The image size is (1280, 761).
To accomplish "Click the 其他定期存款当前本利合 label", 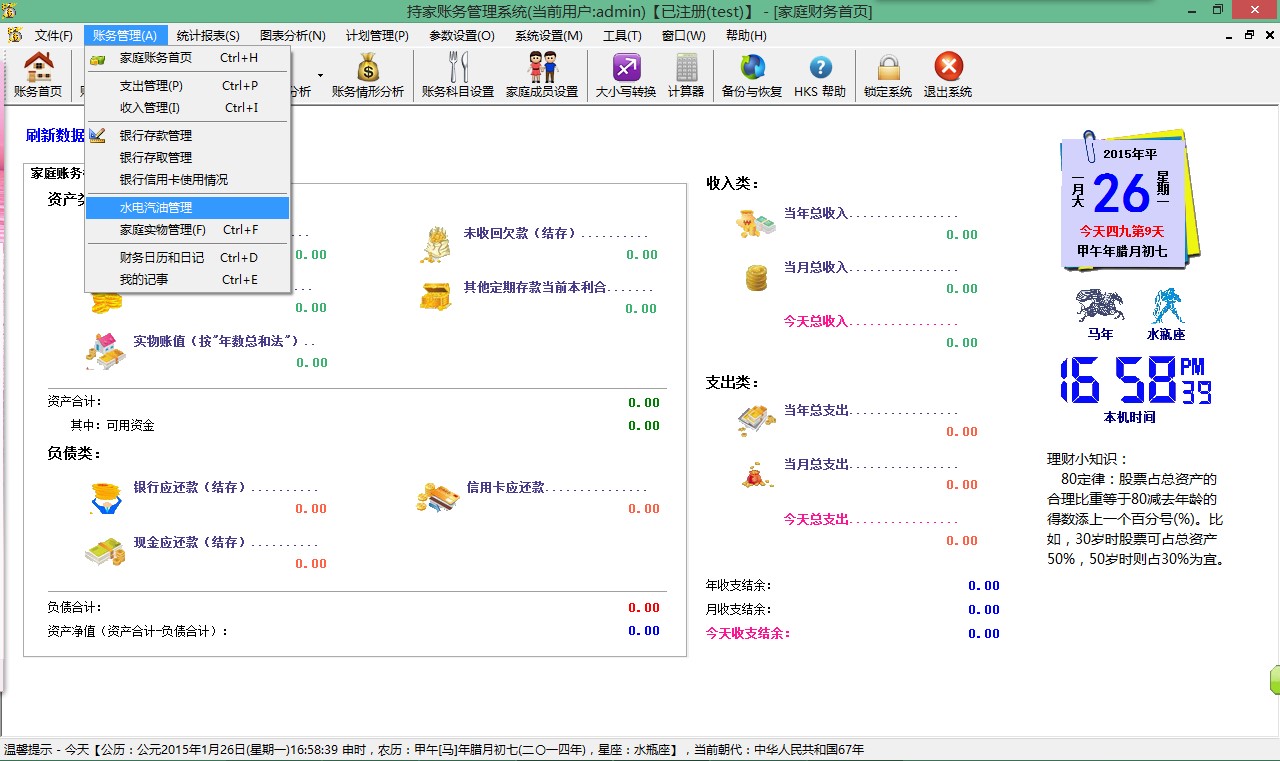I will coord(535,288).
